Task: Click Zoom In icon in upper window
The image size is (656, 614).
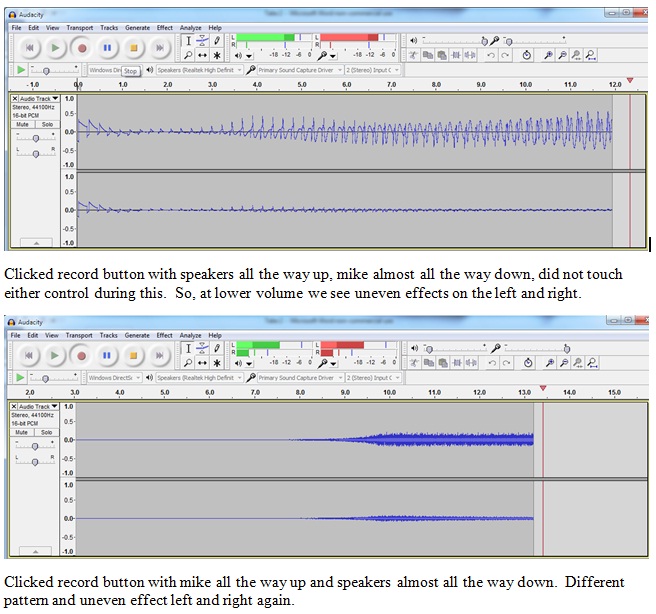Action: click(x=548, y=55)
